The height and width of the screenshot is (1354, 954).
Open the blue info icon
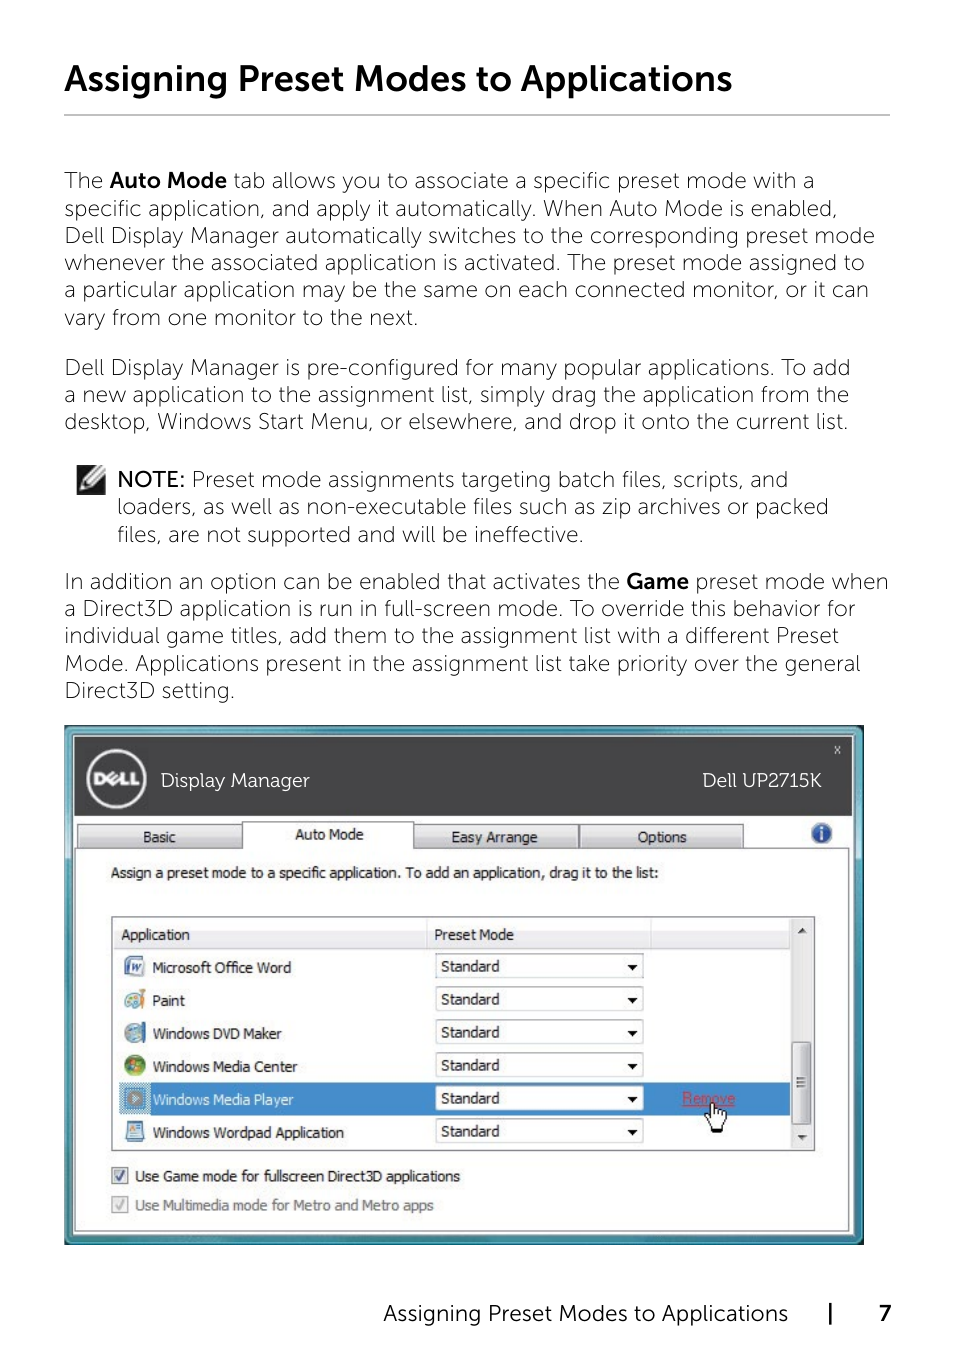pyautogui.click(x=822, y=834)
